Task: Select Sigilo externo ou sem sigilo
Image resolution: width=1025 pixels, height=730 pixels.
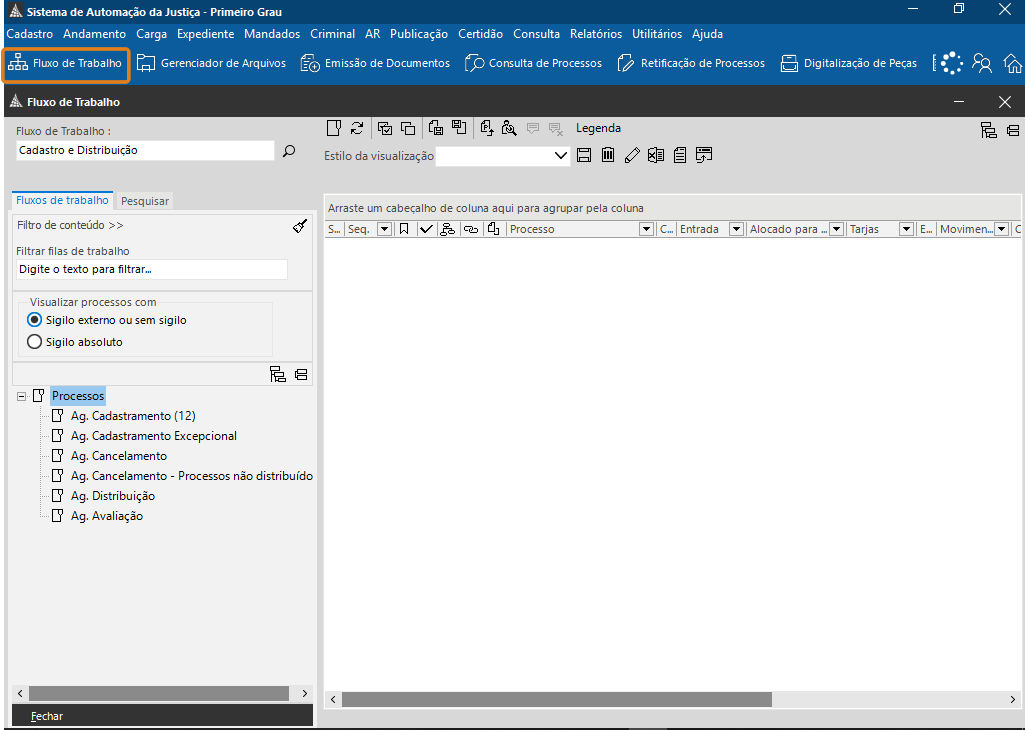Action: click(x=107, y=320)
